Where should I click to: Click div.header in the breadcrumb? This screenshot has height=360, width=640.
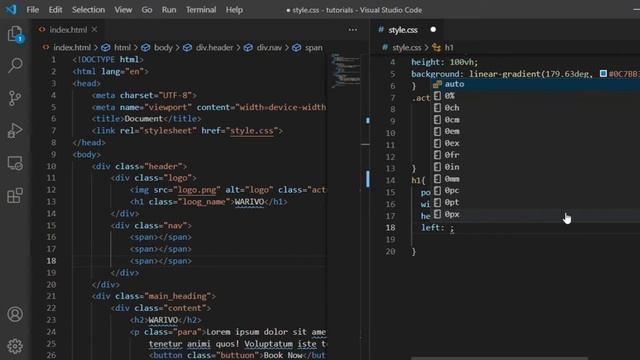click(x=214, y=48)
